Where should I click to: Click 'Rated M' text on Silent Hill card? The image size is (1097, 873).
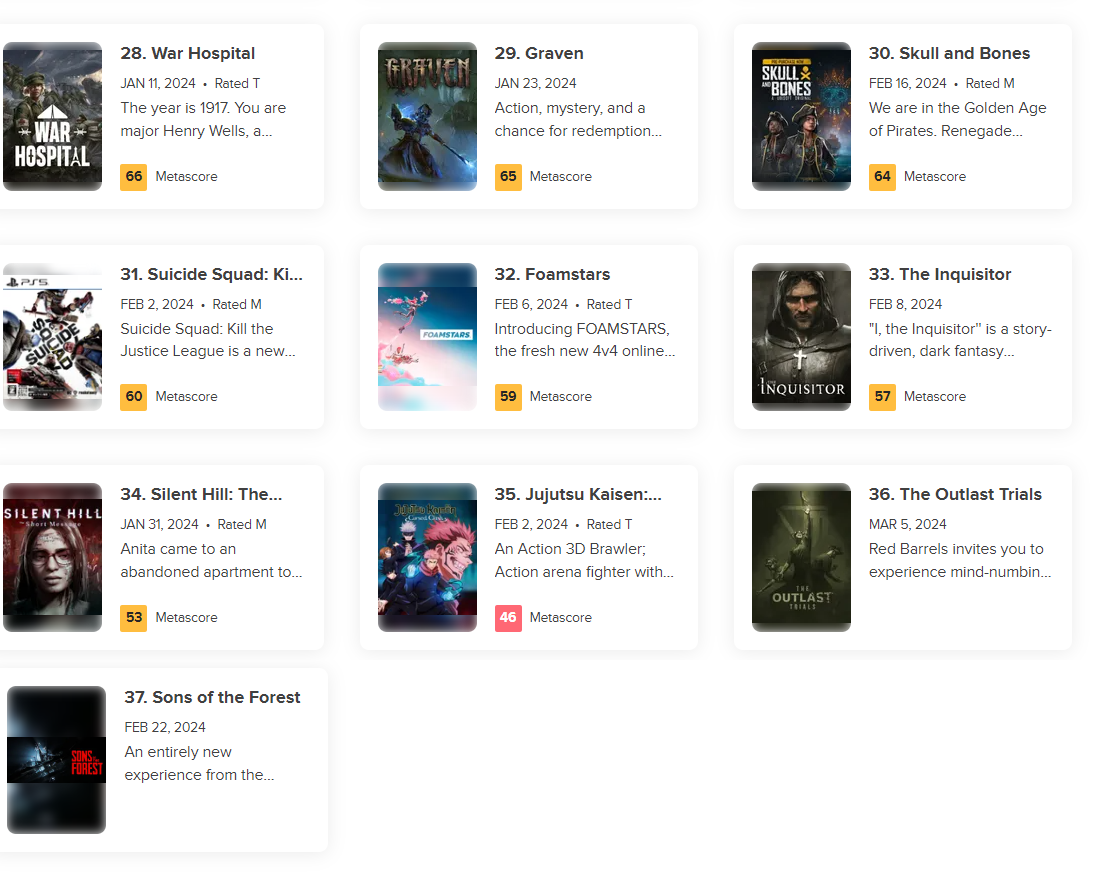[242, 525]
